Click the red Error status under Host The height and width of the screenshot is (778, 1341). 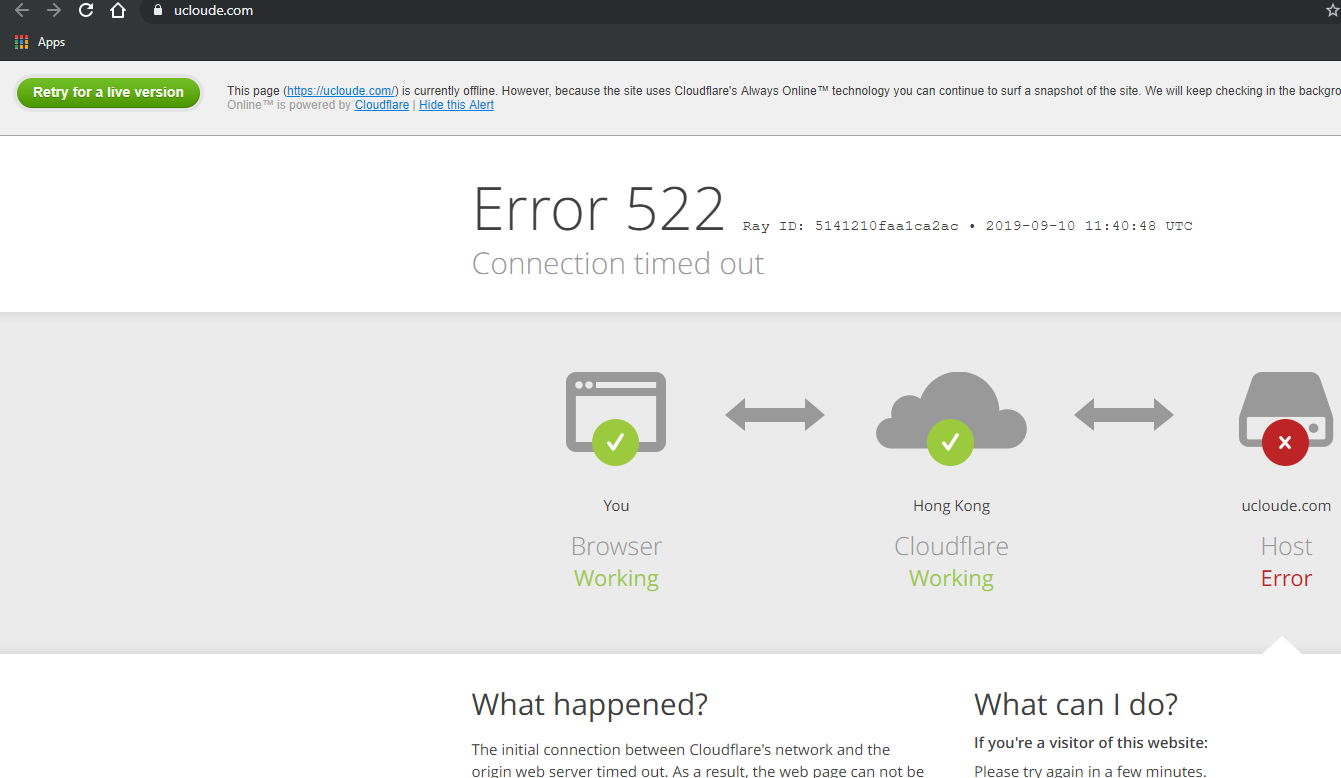(1286, 578)
